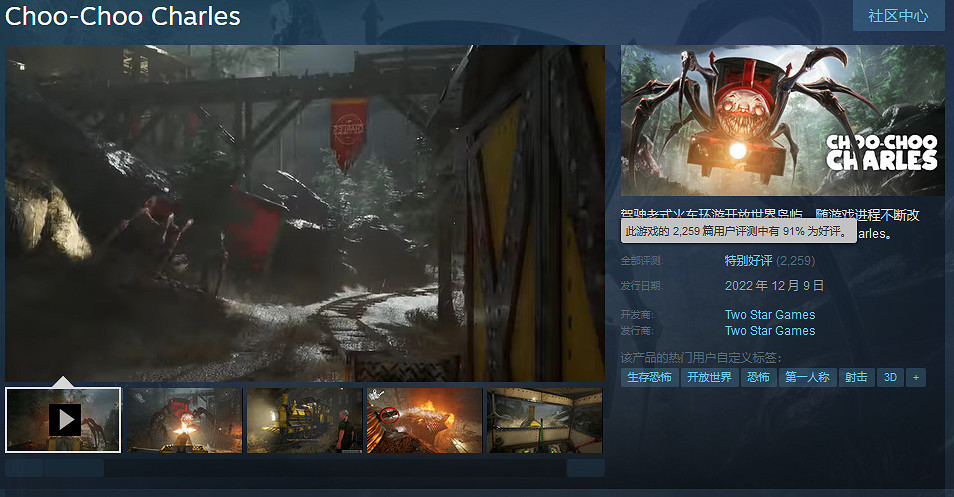The image size is (954, 497).
Task: Open publisher Two Star Games link
Action: pyautogui.click(x=769, y=331)
